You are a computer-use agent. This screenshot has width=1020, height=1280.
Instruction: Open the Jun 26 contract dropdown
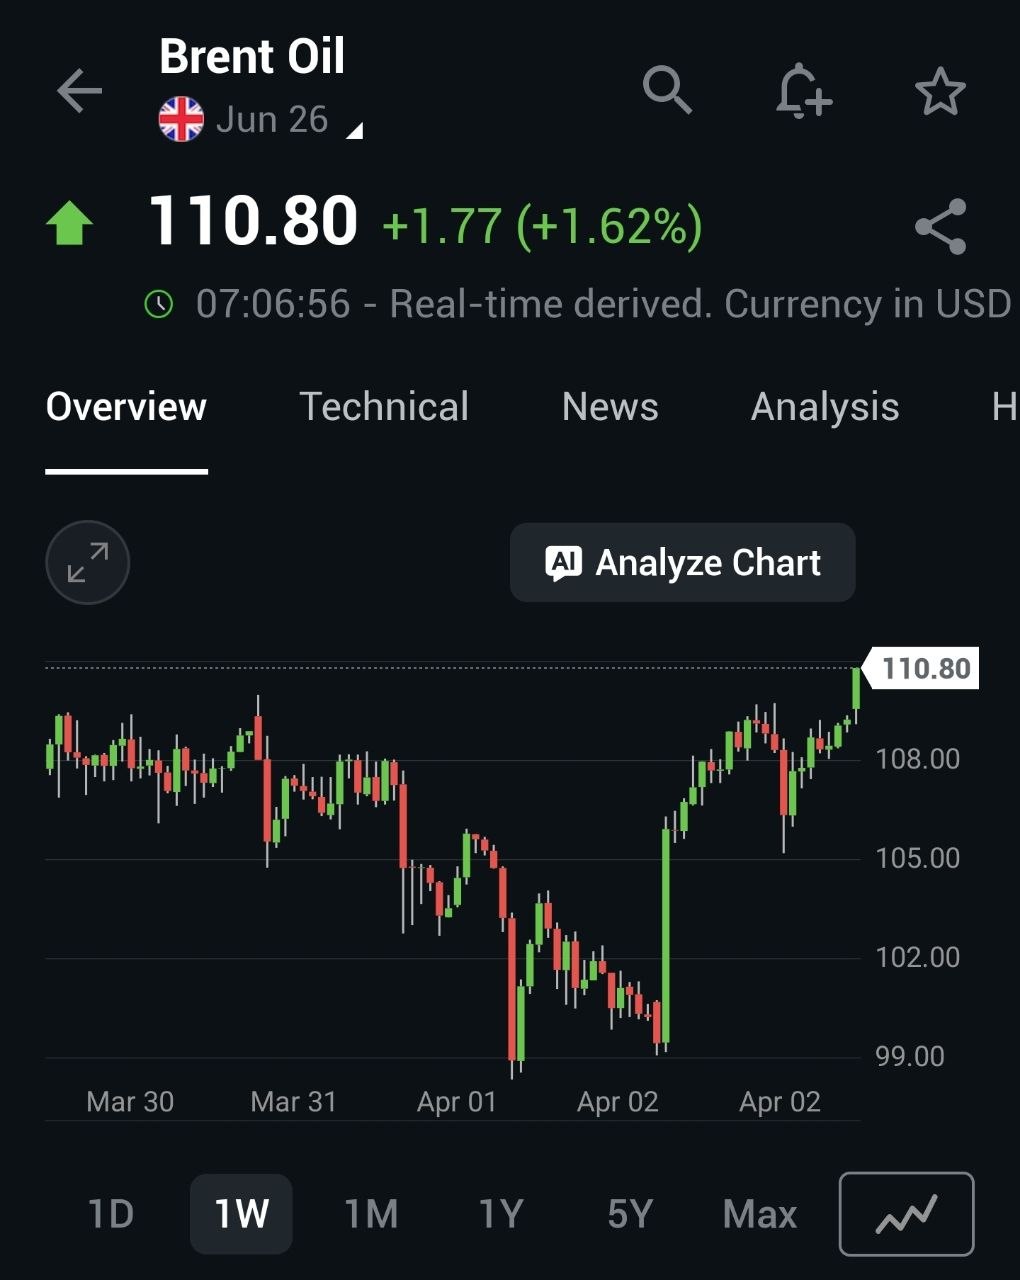tap(354, 130)
